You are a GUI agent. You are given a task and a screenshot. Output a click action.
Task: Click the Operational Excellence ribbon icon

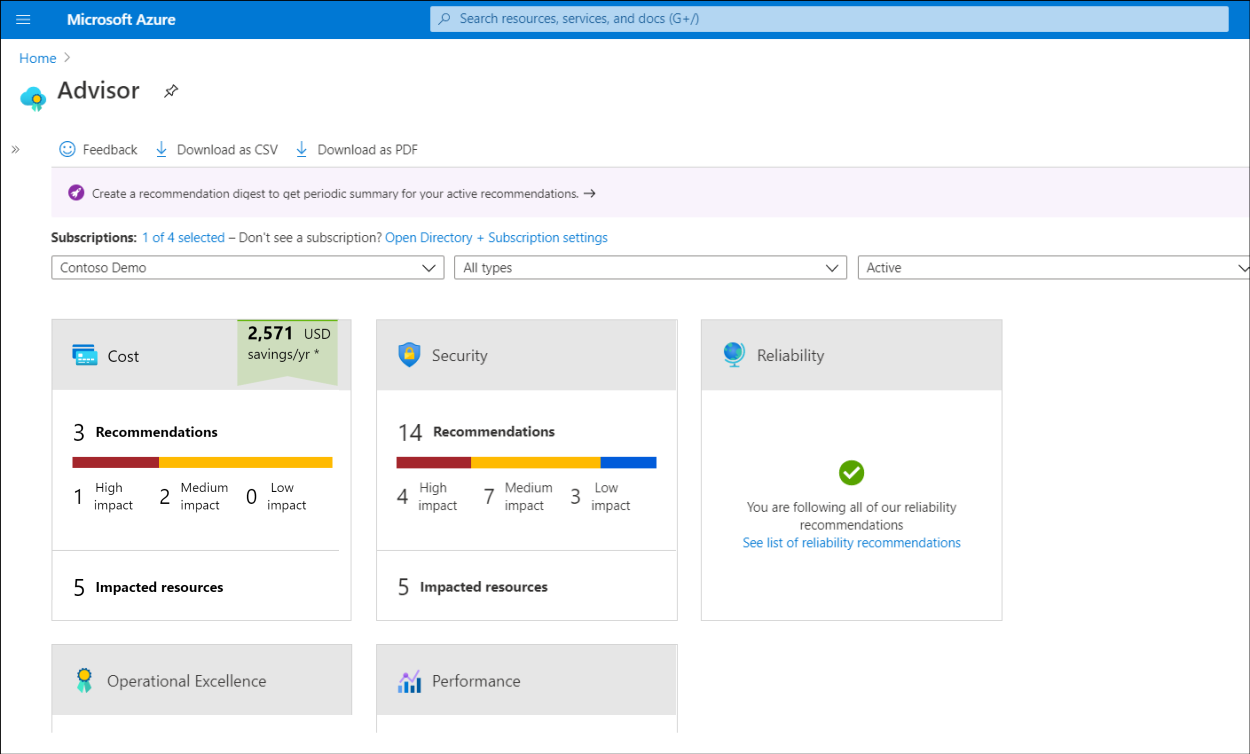coord(85,681)
